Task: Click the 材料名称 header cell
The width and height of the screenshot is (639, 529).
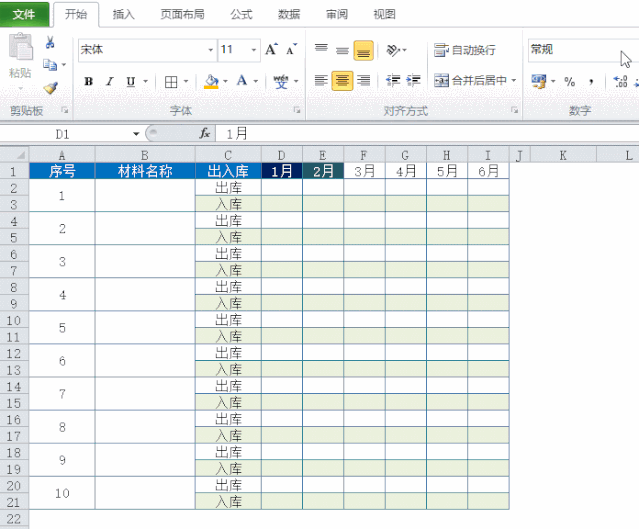Action: [x=145, y=171]
